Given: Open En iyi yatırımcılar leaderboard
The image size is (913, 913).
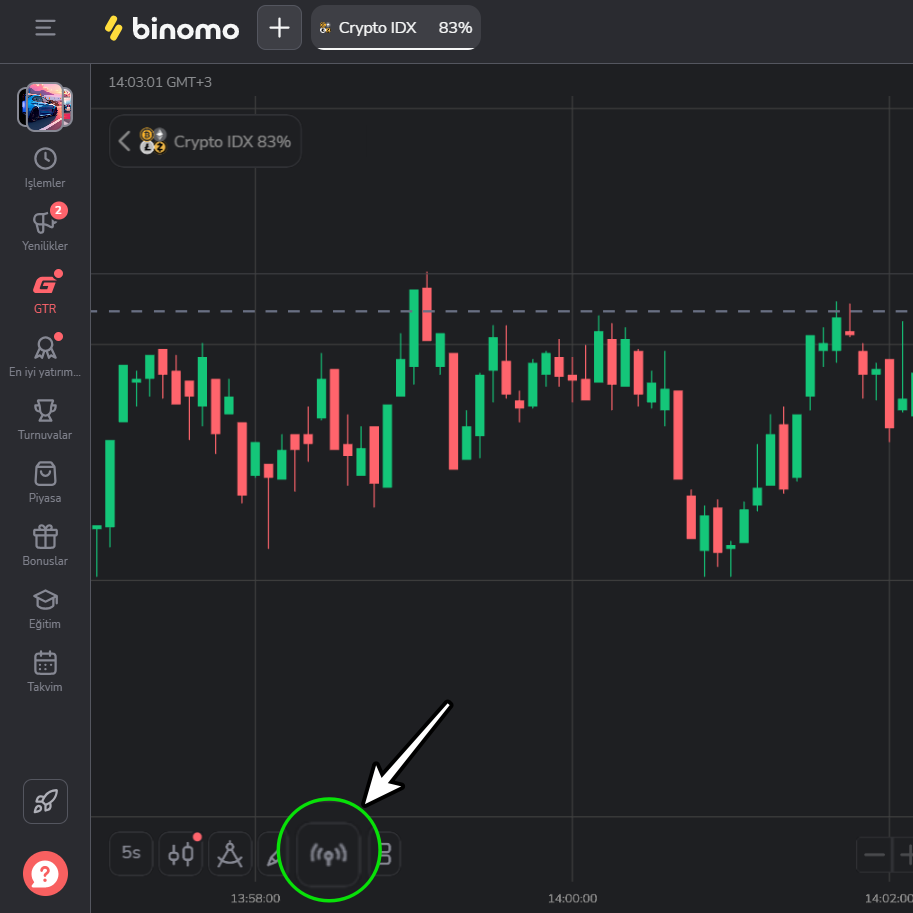Looking at the screenshot, I should [x=45, y=356].
